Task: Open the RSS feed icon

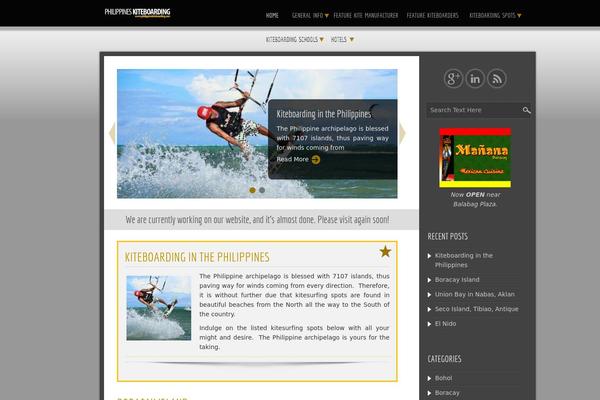Action: click(497, 78)
